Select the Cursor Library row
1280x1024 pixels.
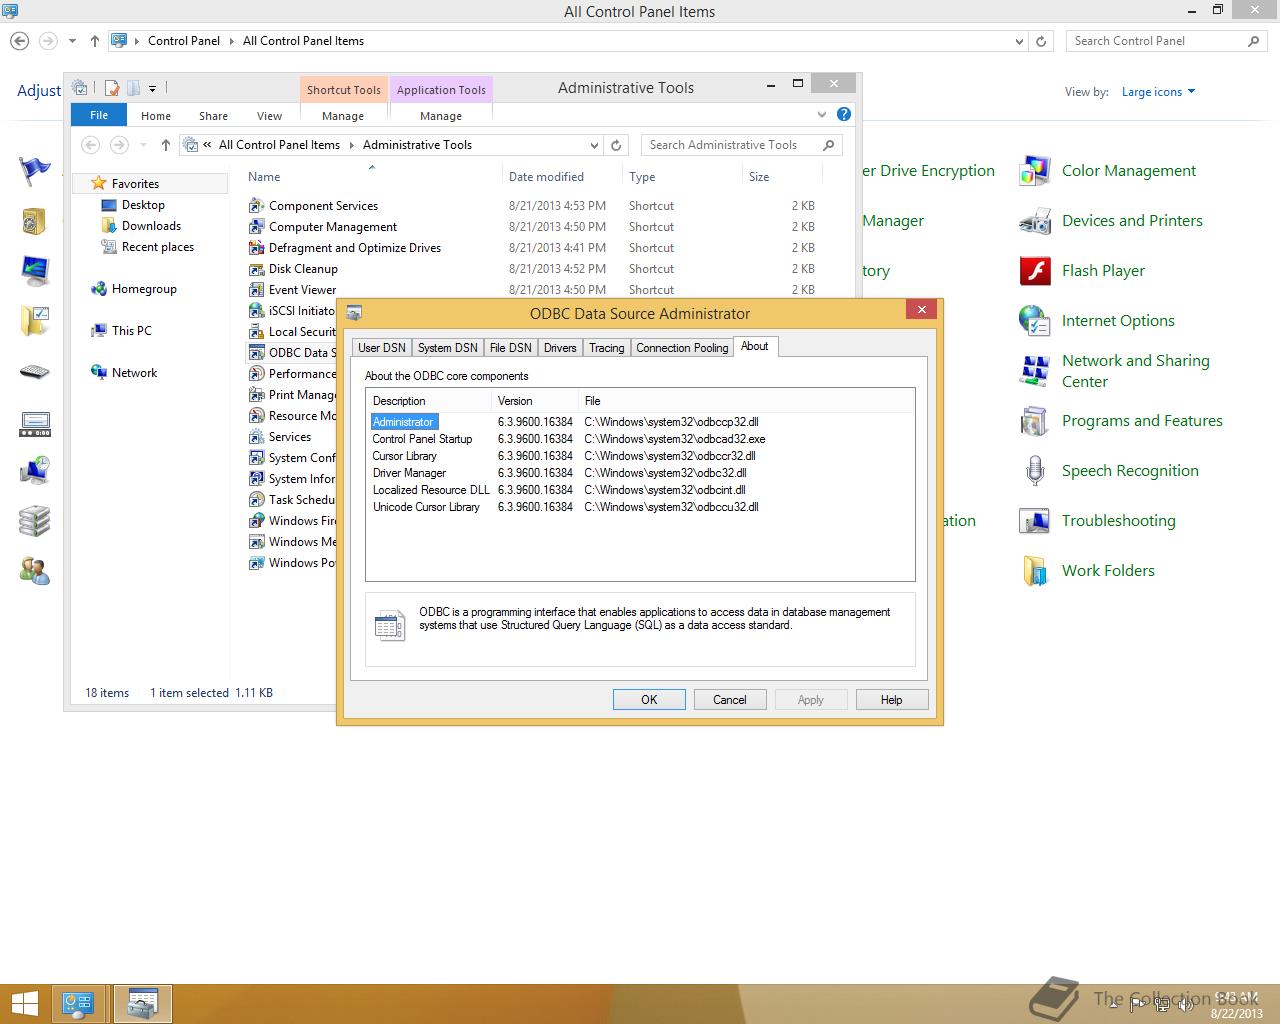coord(640,456)
